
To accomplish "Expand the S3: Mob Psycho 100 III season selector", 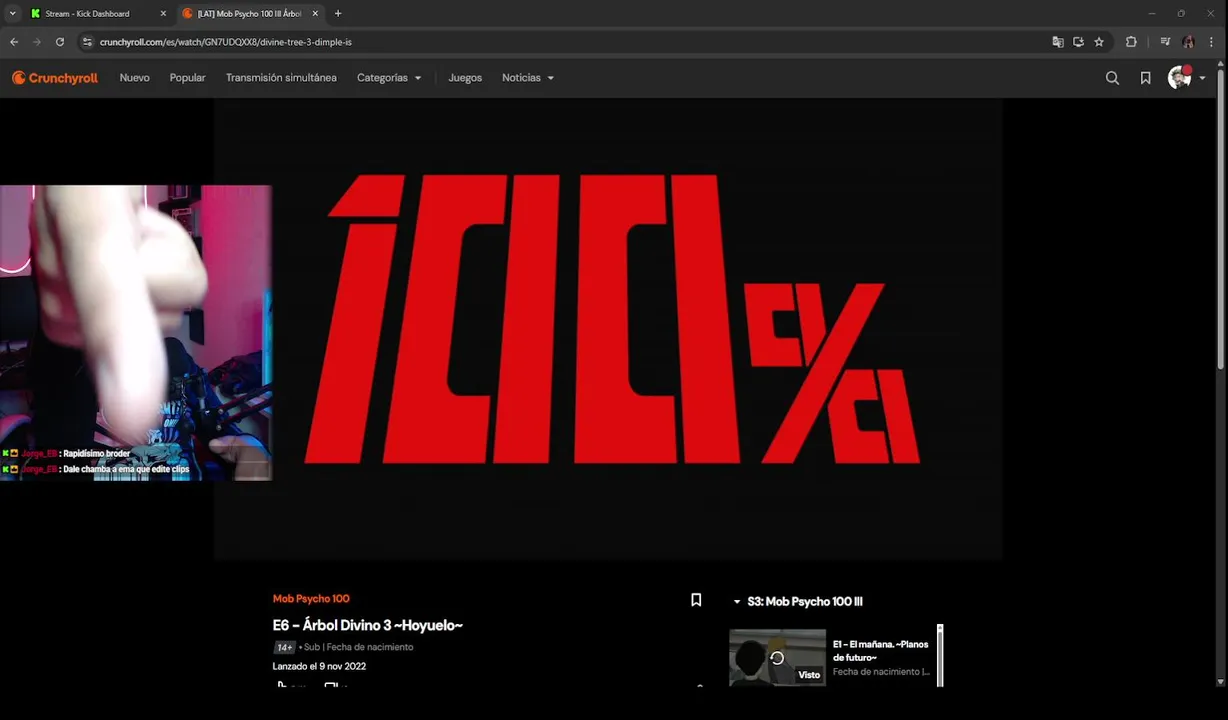I will pyautogui.click(x=798, y=602).
